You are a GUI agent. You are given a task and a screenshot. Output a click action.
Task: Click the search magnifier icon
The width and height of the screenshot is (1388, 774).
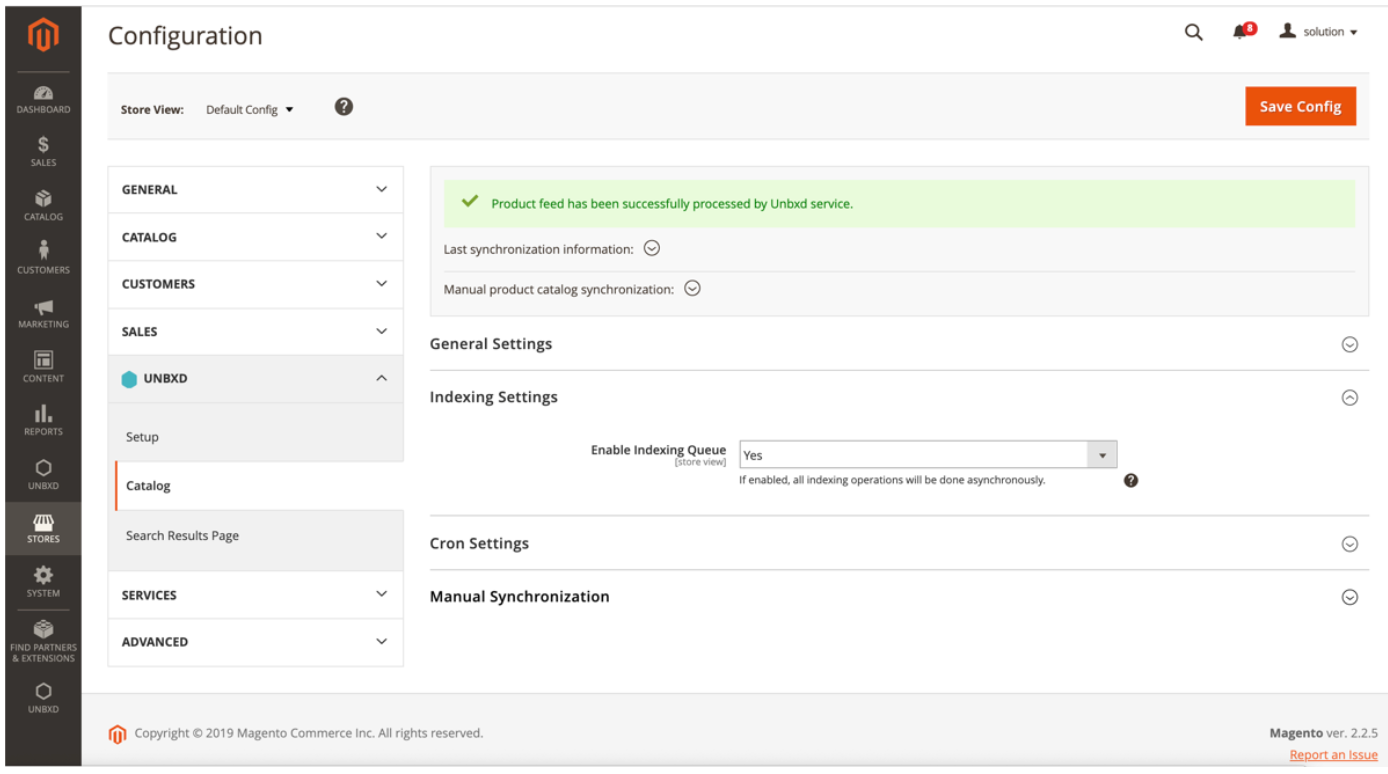1193,32
